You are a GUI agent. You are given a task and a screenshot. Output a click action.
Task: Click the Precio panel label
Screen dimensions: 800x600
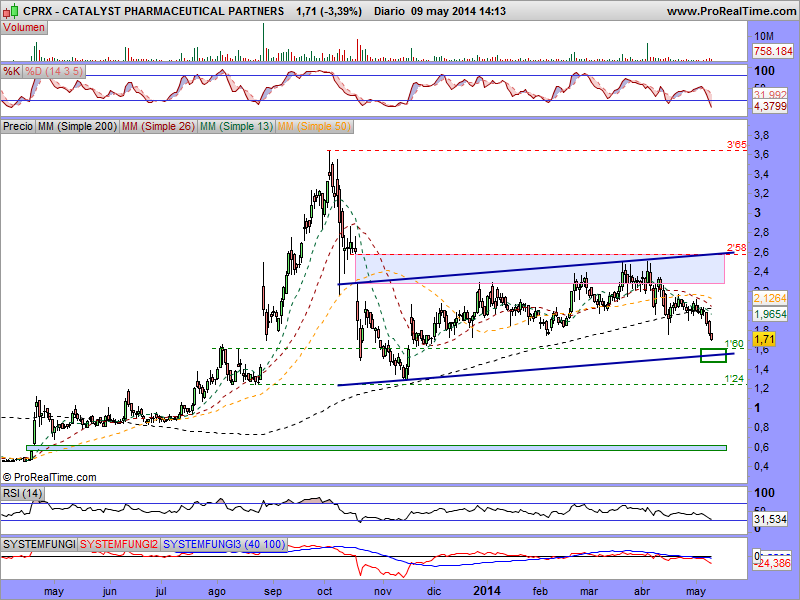click(18, 126)
